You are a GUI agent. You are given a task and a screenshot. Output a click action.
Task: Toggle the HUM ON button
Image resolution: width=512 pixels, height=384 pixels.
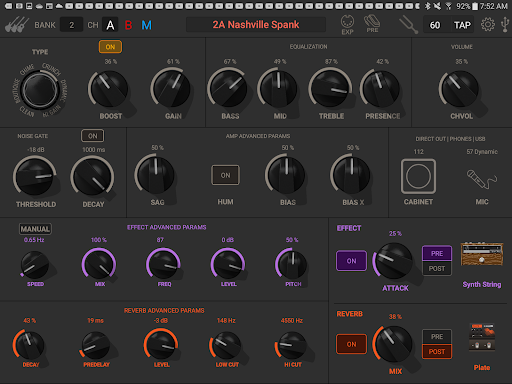(225, 175)
